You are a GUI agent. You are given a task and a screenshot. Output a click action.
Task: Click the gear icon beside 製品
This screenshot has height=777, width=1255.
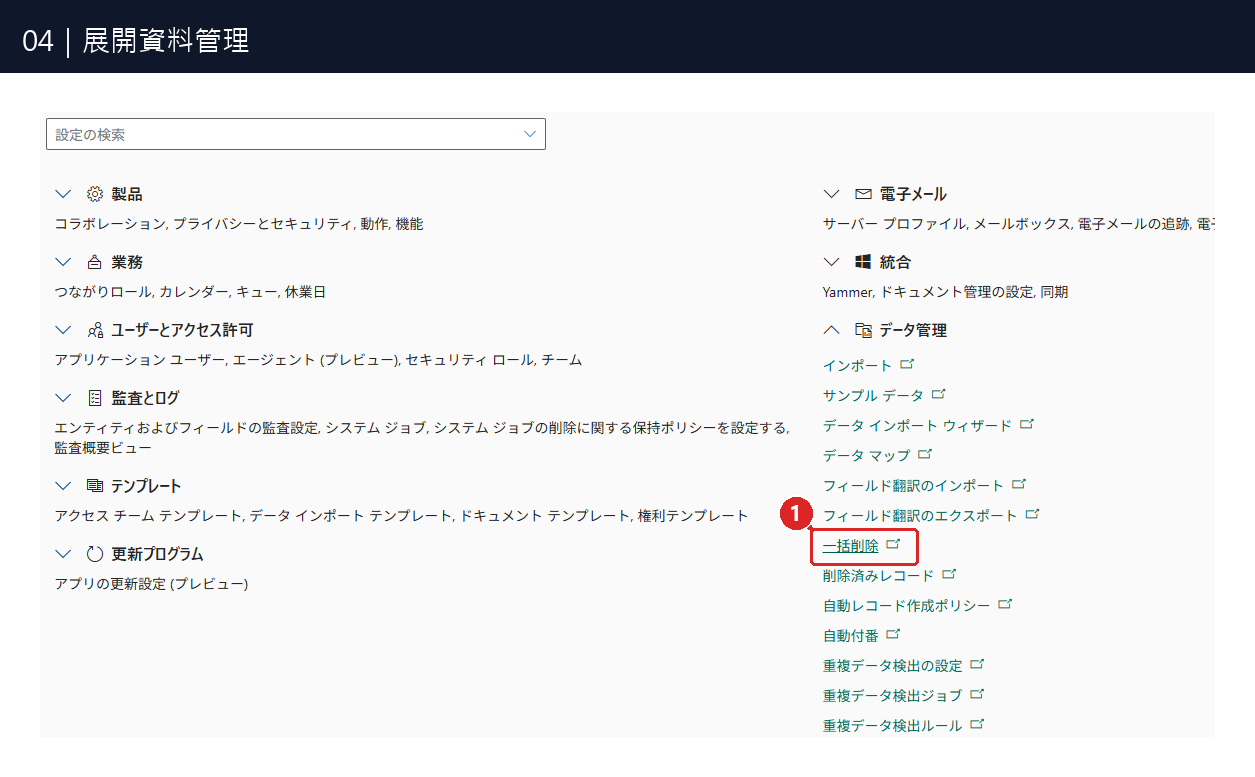point(95,194)
